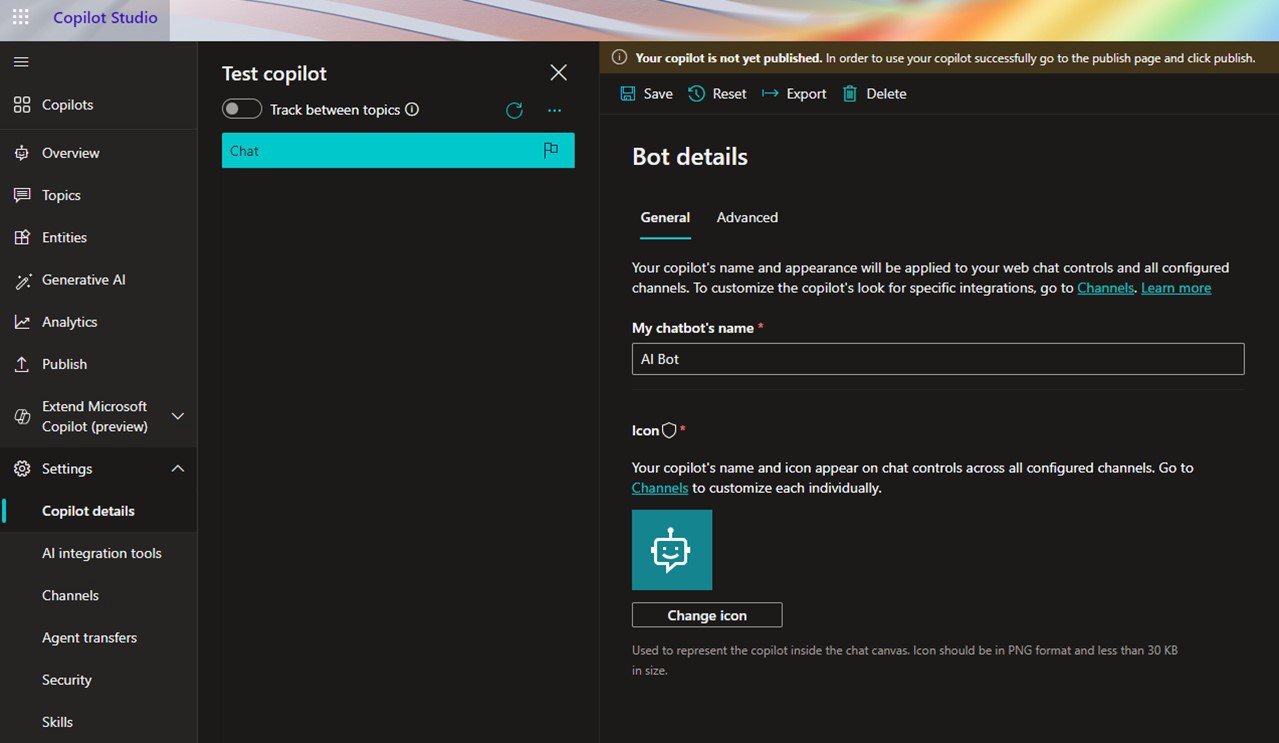
Task: Collapse the hamburger navigation menu
Action: tap(21, 62)
